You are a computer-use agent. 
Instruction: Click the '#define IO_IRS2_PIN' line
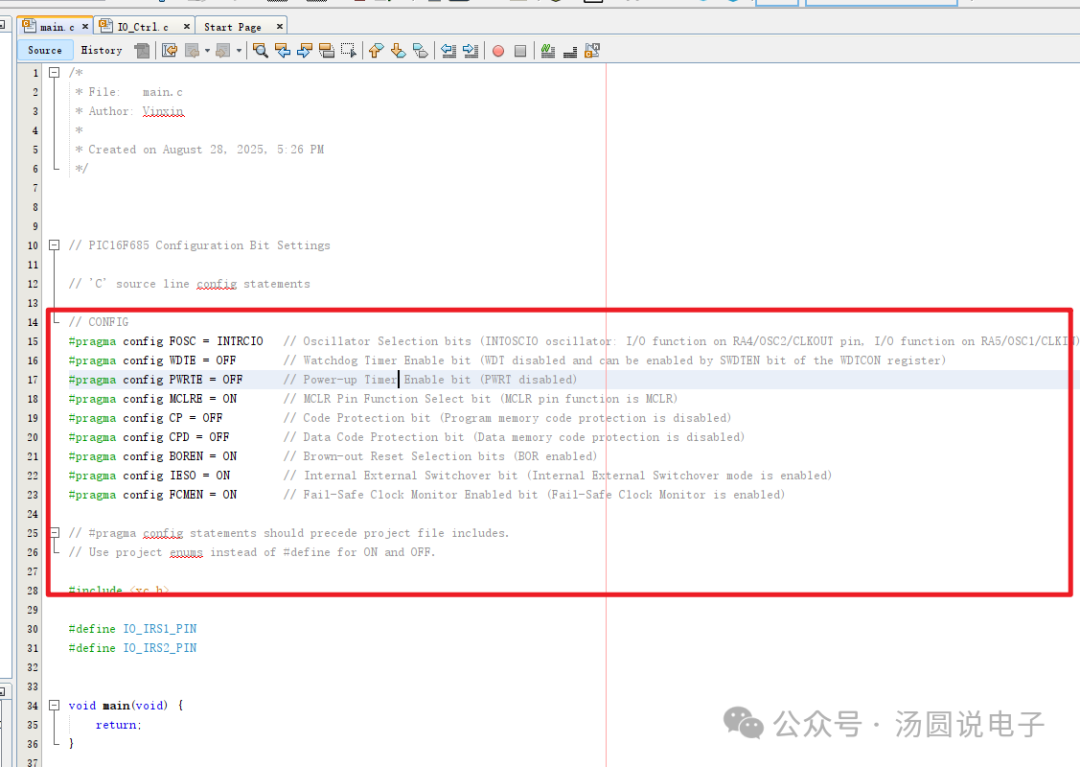point(132,648)
